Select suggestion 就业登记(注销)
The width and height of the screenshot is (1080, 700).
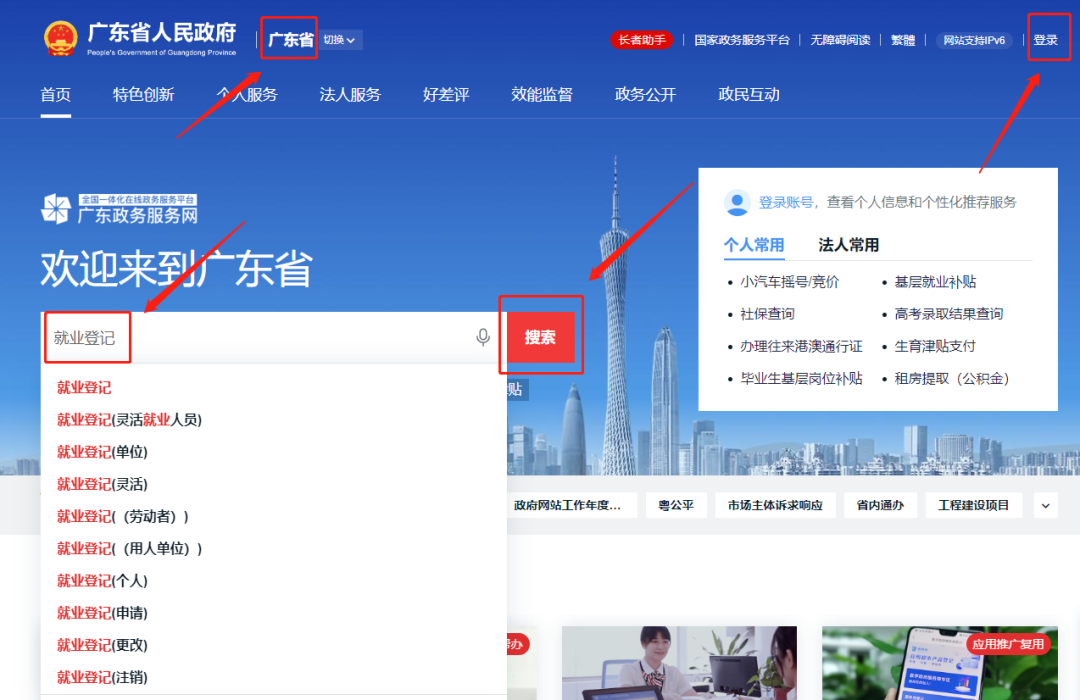pyautogui.click(x=102, y=677)
